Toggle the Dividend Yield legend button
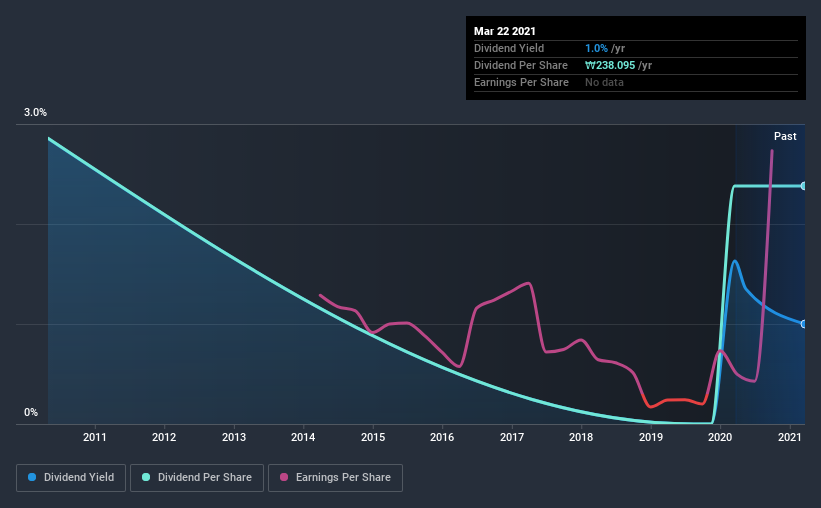The width and height of the screenshot is (821, 508). coord(71,478)
